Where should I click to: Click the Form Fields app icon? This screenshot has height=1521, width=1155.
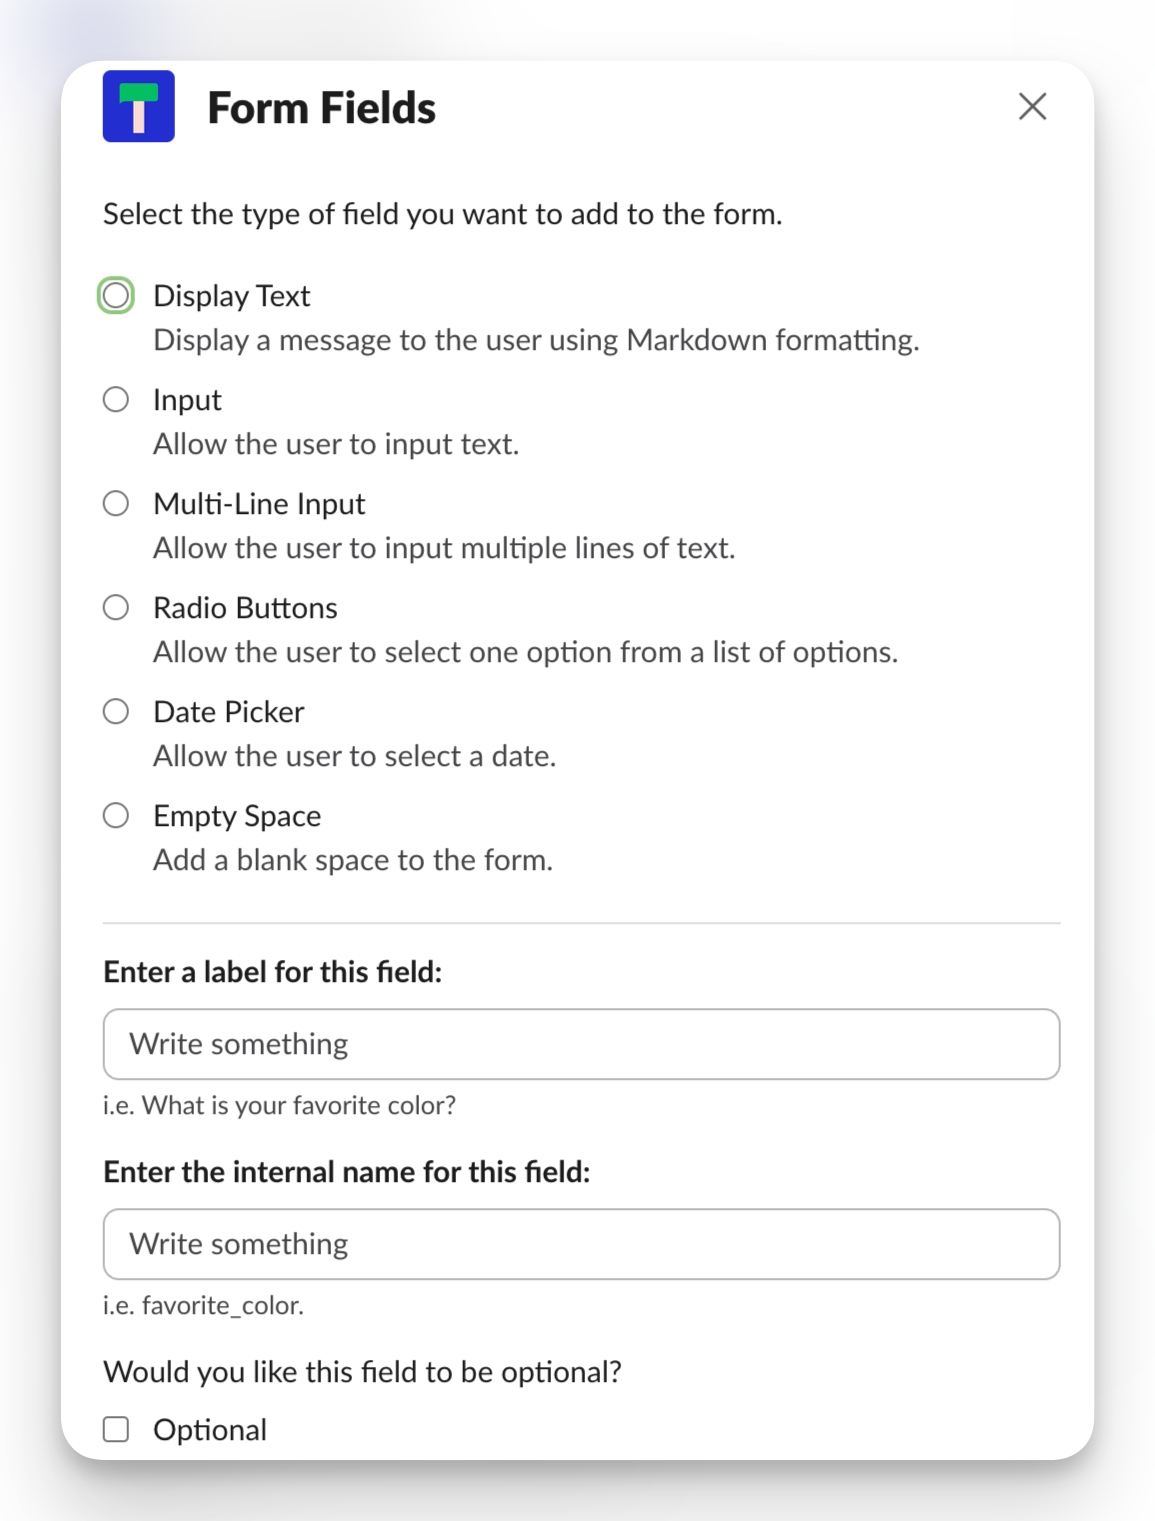[x=139, y=107]
